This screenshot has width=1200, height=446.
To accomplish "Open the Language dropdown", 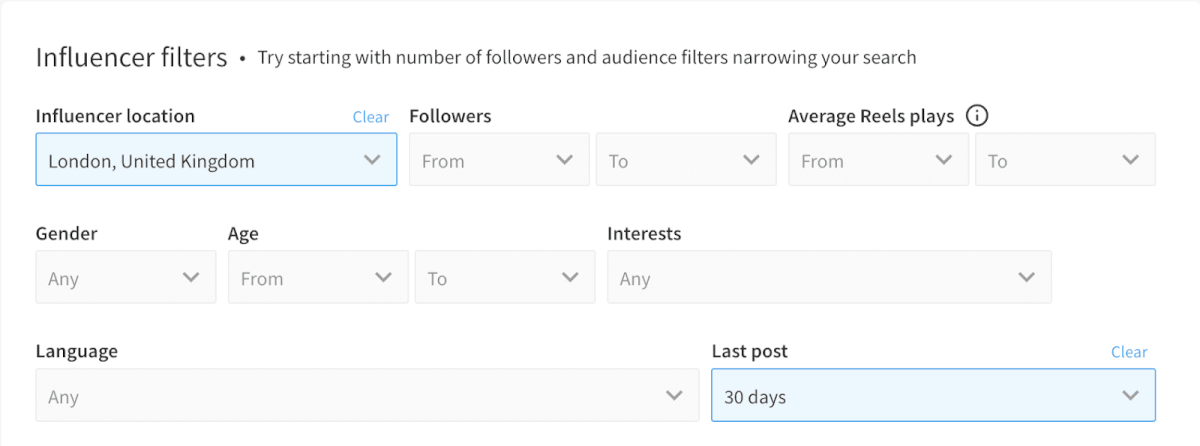I will (366, 396).
